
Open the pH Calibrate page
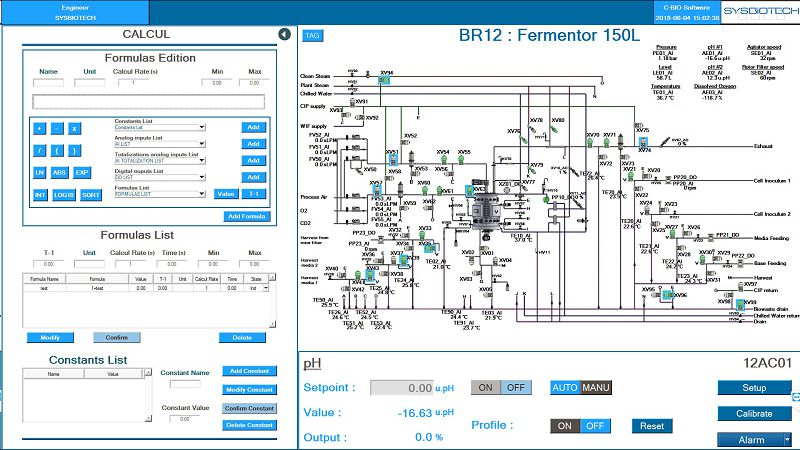click(x=755, y=414)
